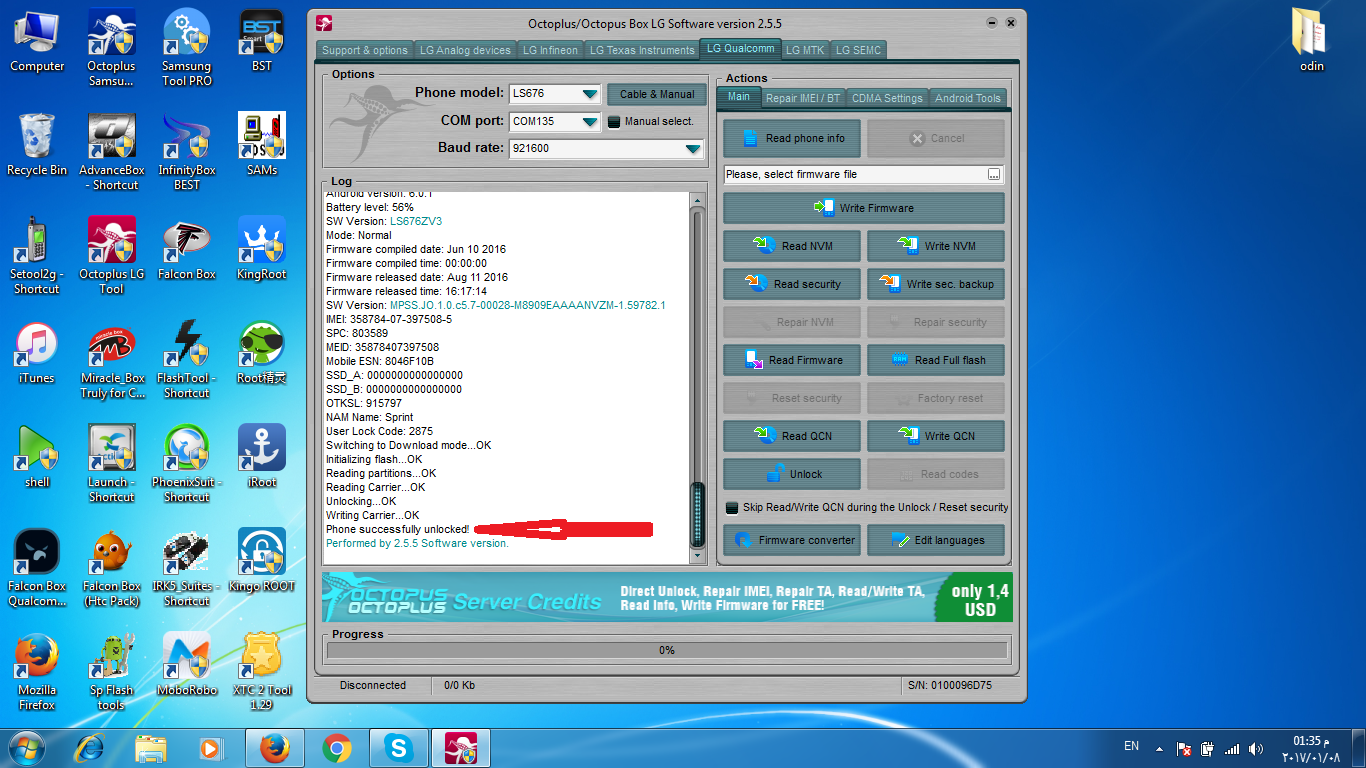The height and width of the screenshot is (768, 1366).
Task: Click the Write sec. backup button
Action: click(x=936, y=284)
